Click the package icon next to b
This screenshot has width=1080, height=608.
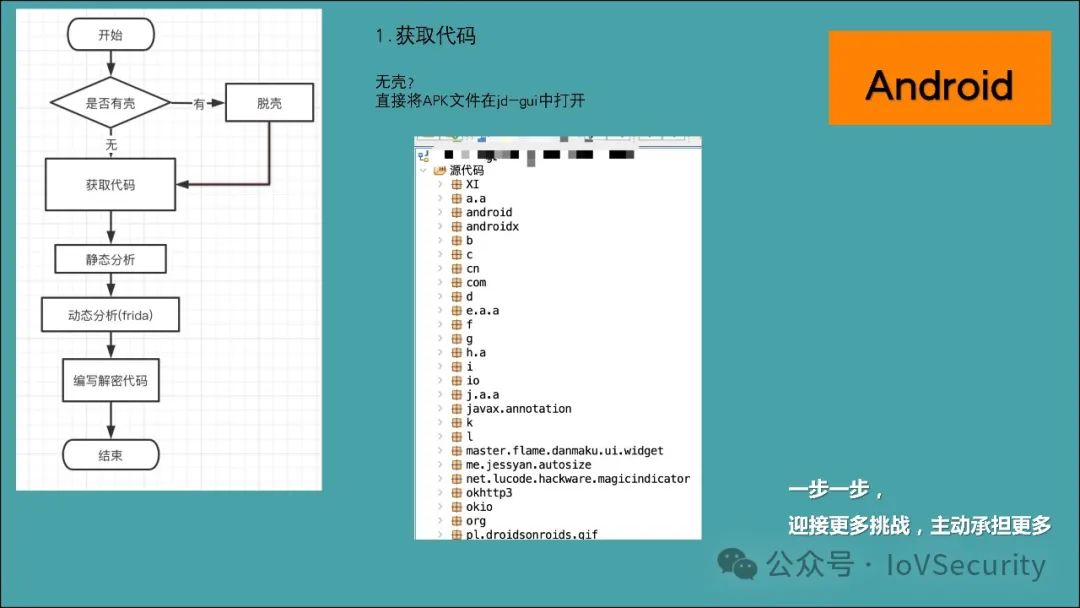(x=456, y=240)
